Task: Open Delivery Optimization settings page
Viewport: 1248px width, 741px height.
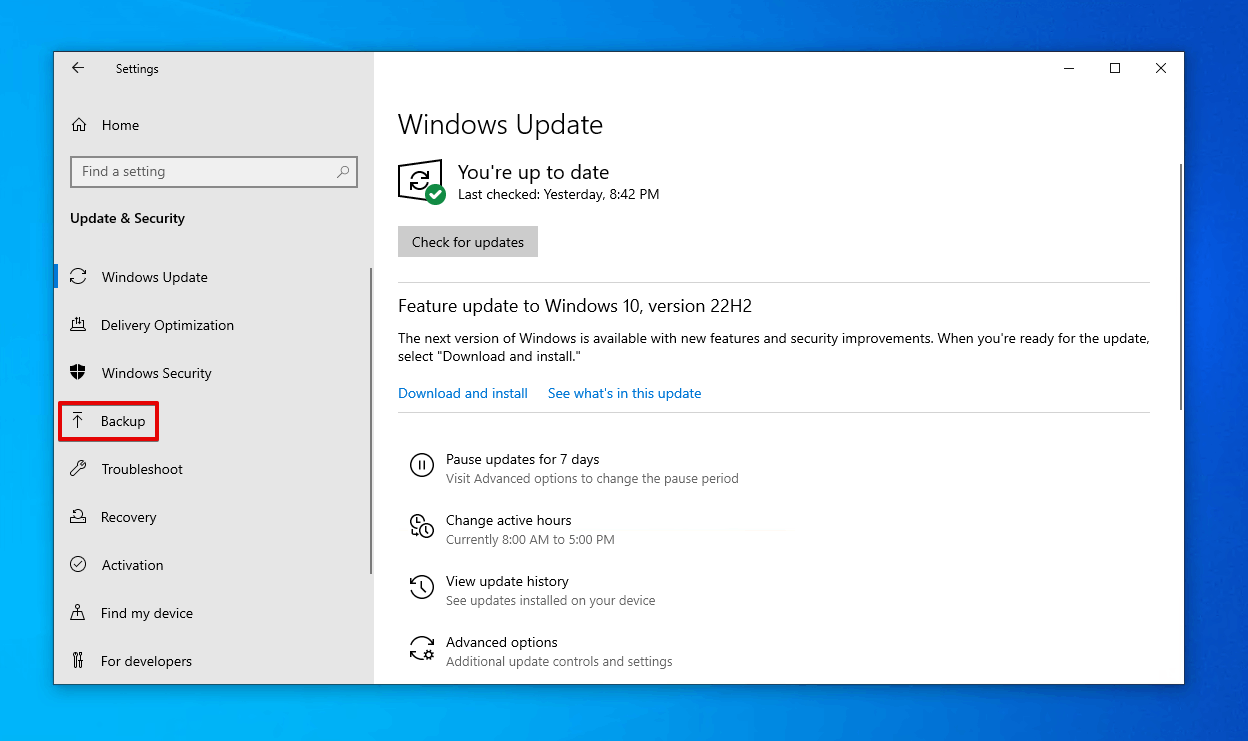Action: click(167, 325)
